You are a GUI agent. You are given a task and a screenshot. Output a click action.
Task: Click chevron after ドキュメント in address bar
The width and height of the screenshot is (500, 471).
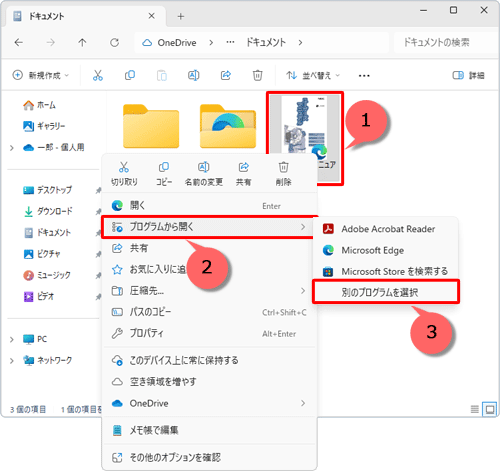pyautogui.click(x=300, y=43)
